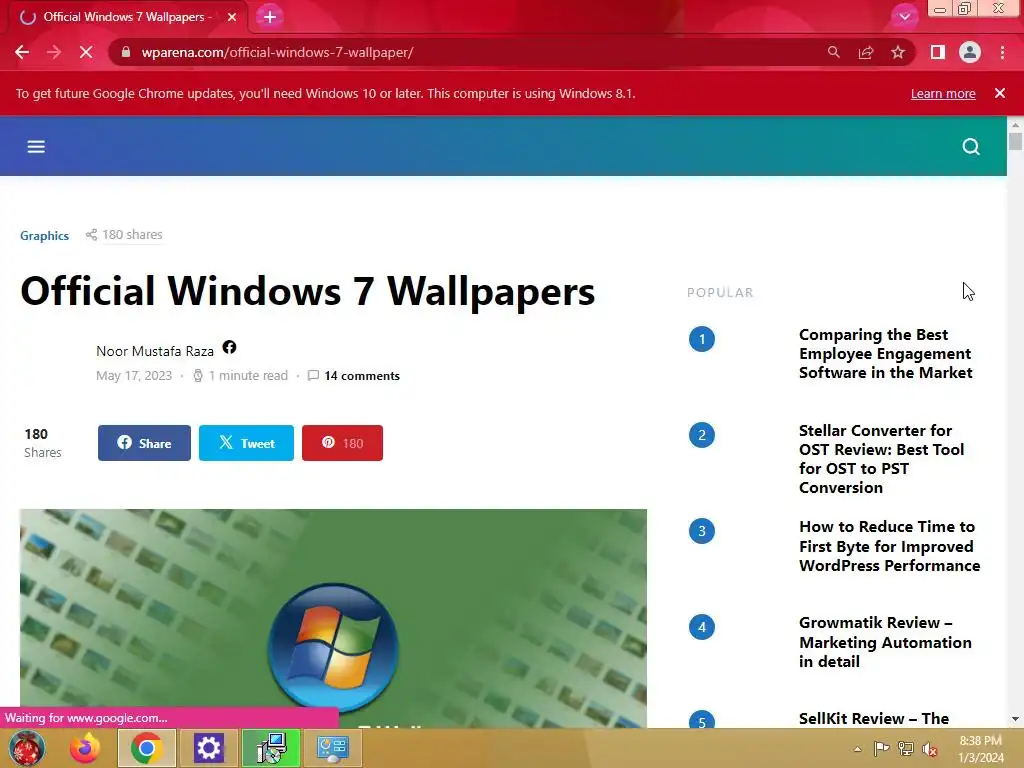Open Learn more about Chrome updates
The image size is (1024, 768).
[943, 93]
